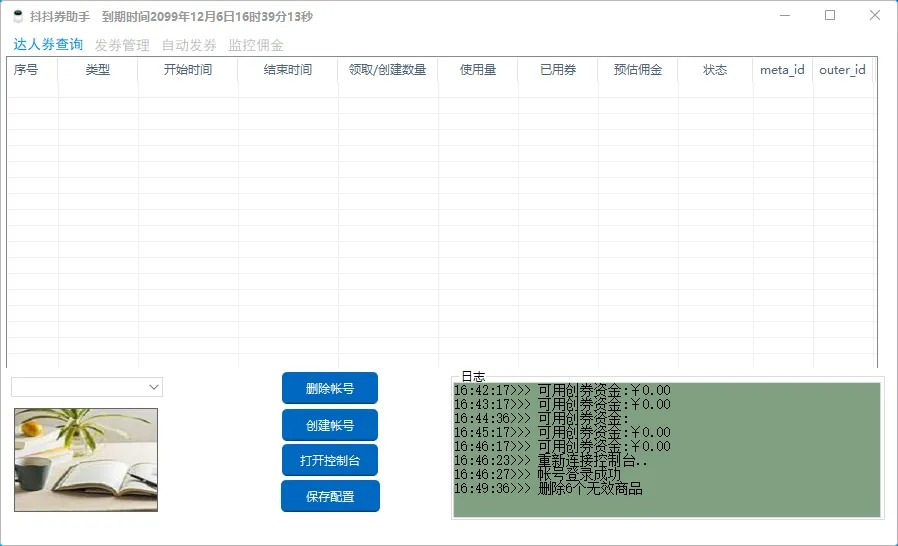The image size is (898, 546).
Task: Click the 结束时间 column header
Action: pos(288,70)
